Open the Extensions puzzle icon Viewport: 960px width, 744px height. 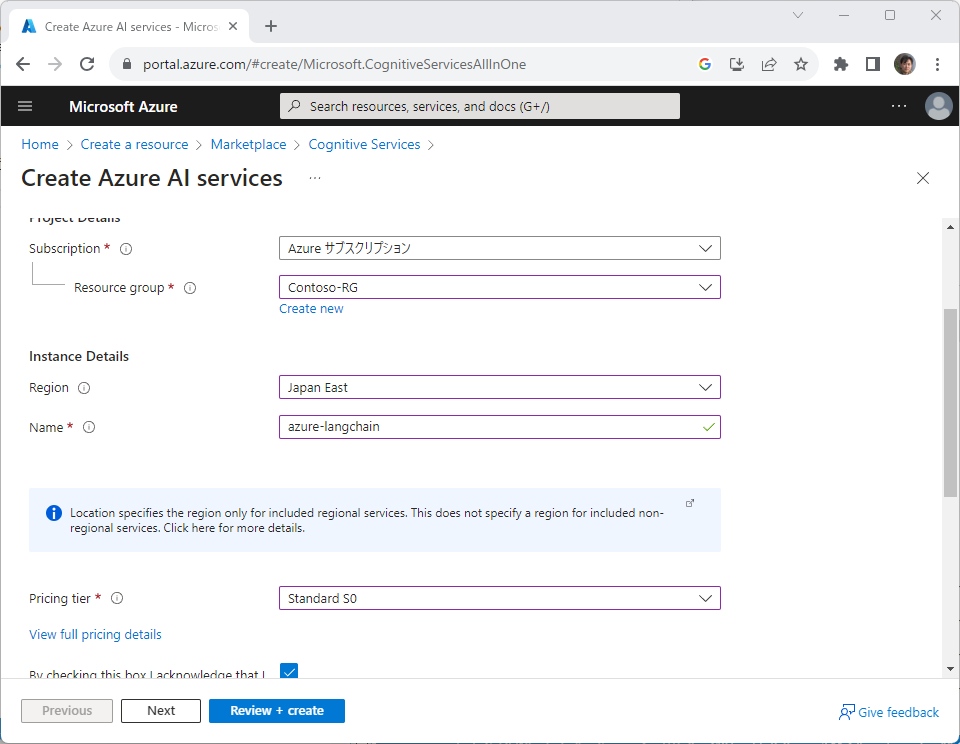point(841,64)
